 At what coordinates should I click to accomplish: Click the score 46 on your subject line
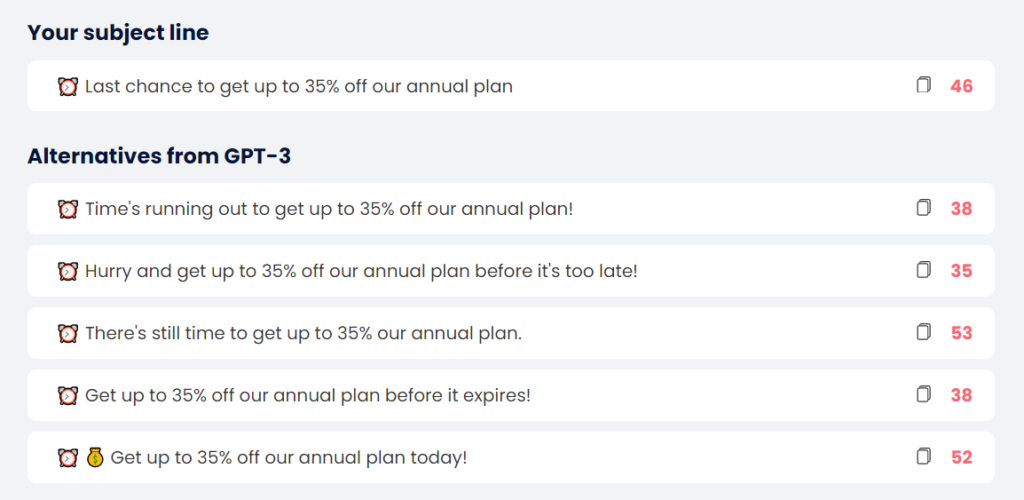click(961, 87)
